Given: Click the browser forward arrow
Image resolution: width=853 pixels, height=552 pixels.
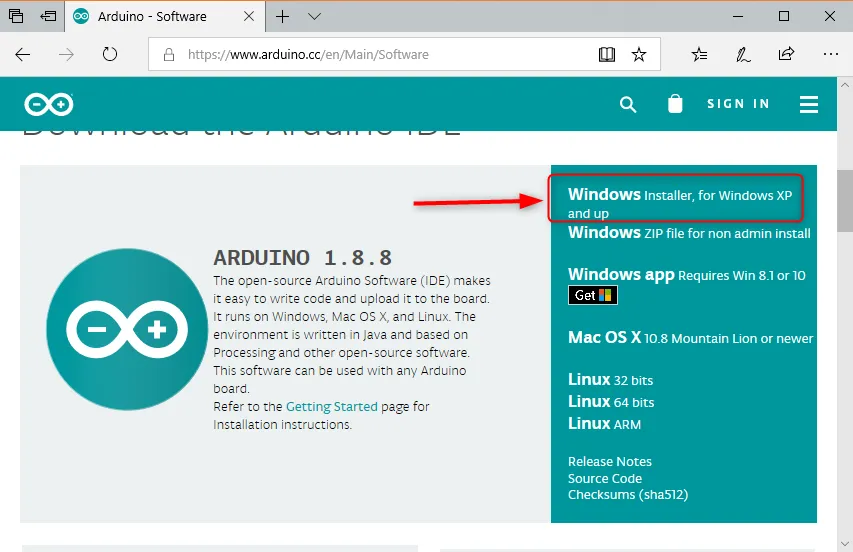Looking at the screenshot, I should (66, 54).
